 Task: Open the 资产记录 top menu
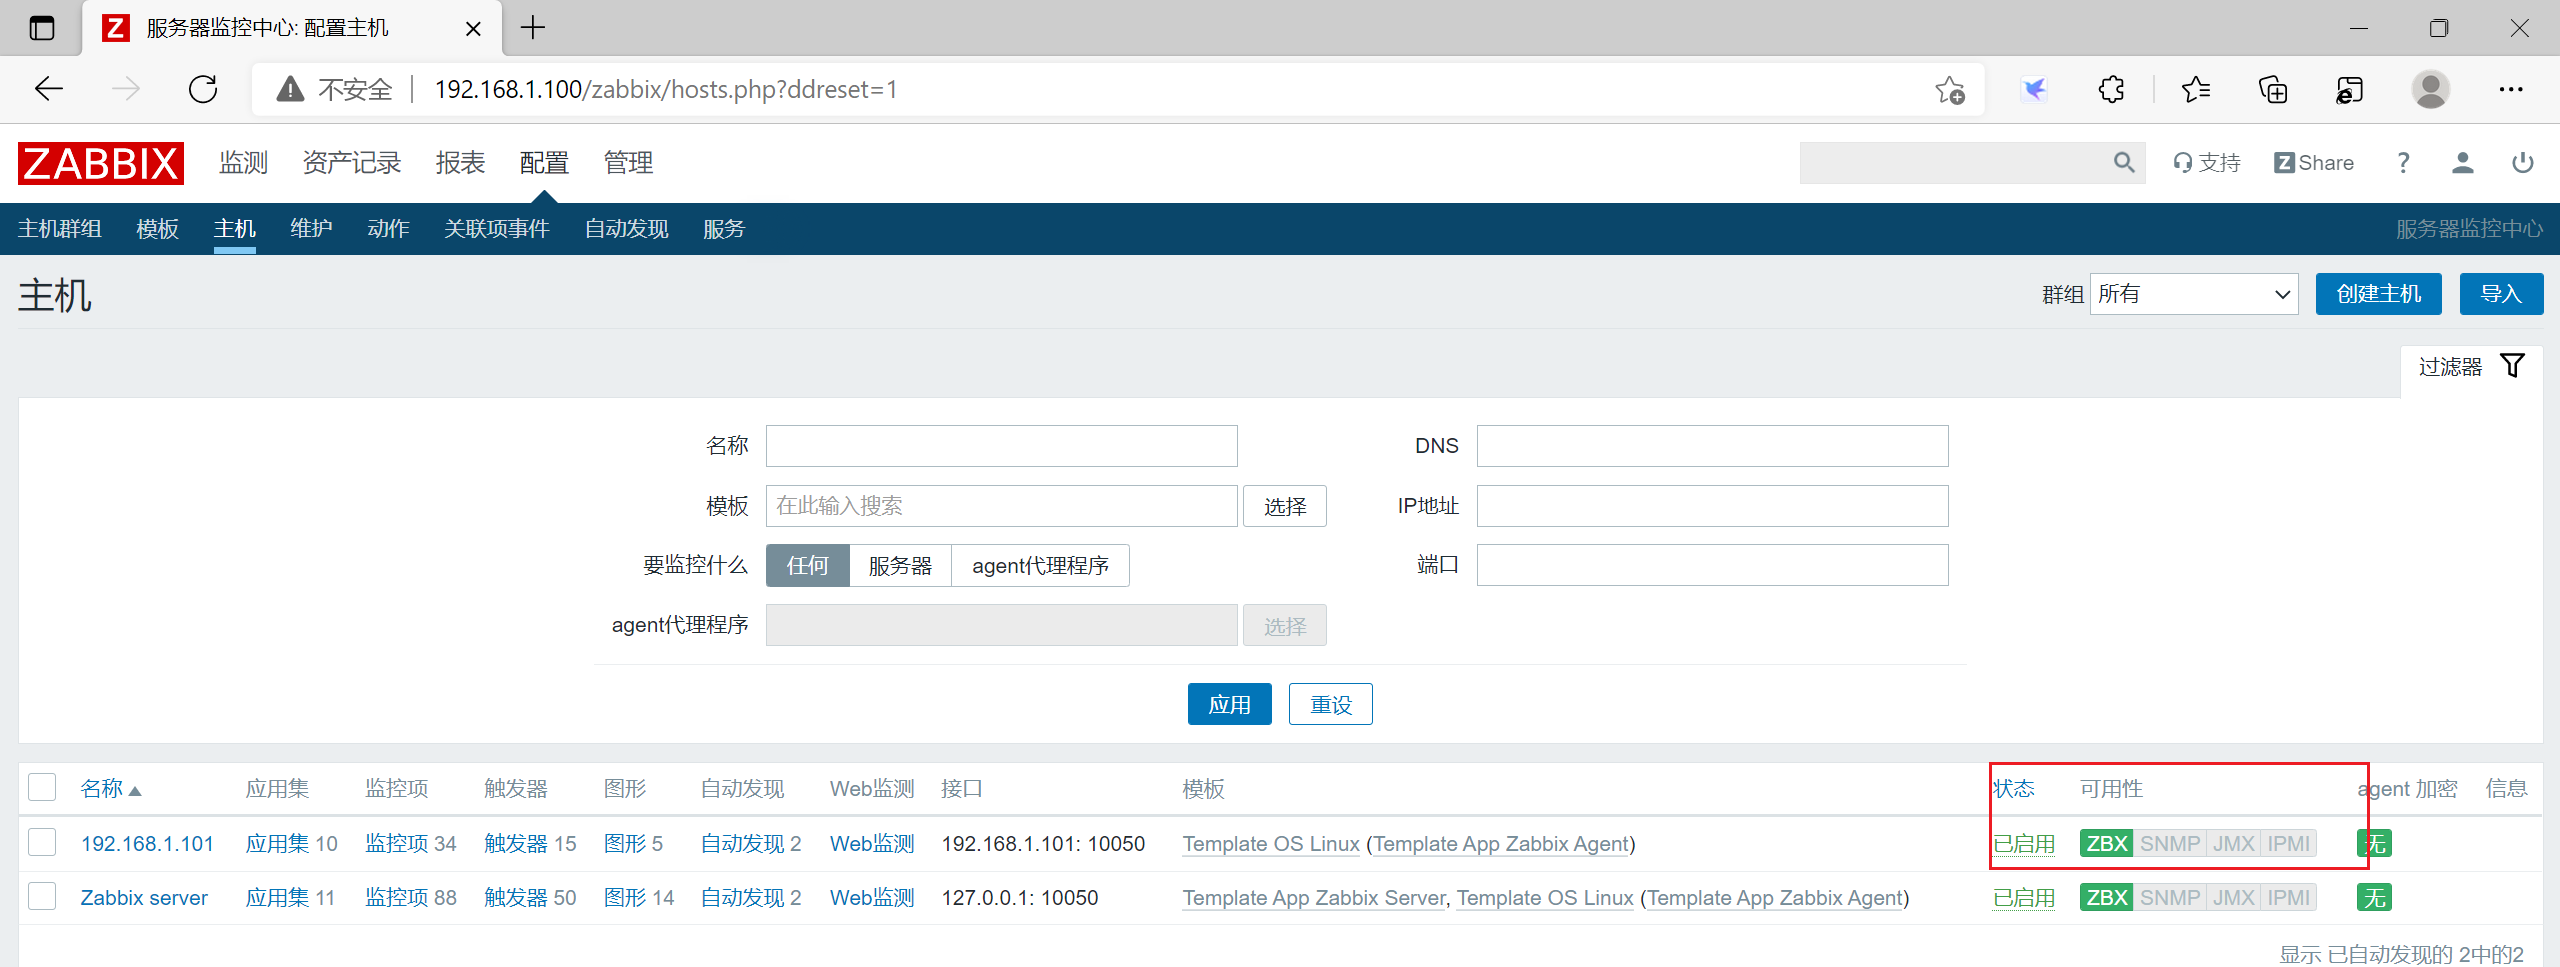pyautogui.click(x=352, y=163)
